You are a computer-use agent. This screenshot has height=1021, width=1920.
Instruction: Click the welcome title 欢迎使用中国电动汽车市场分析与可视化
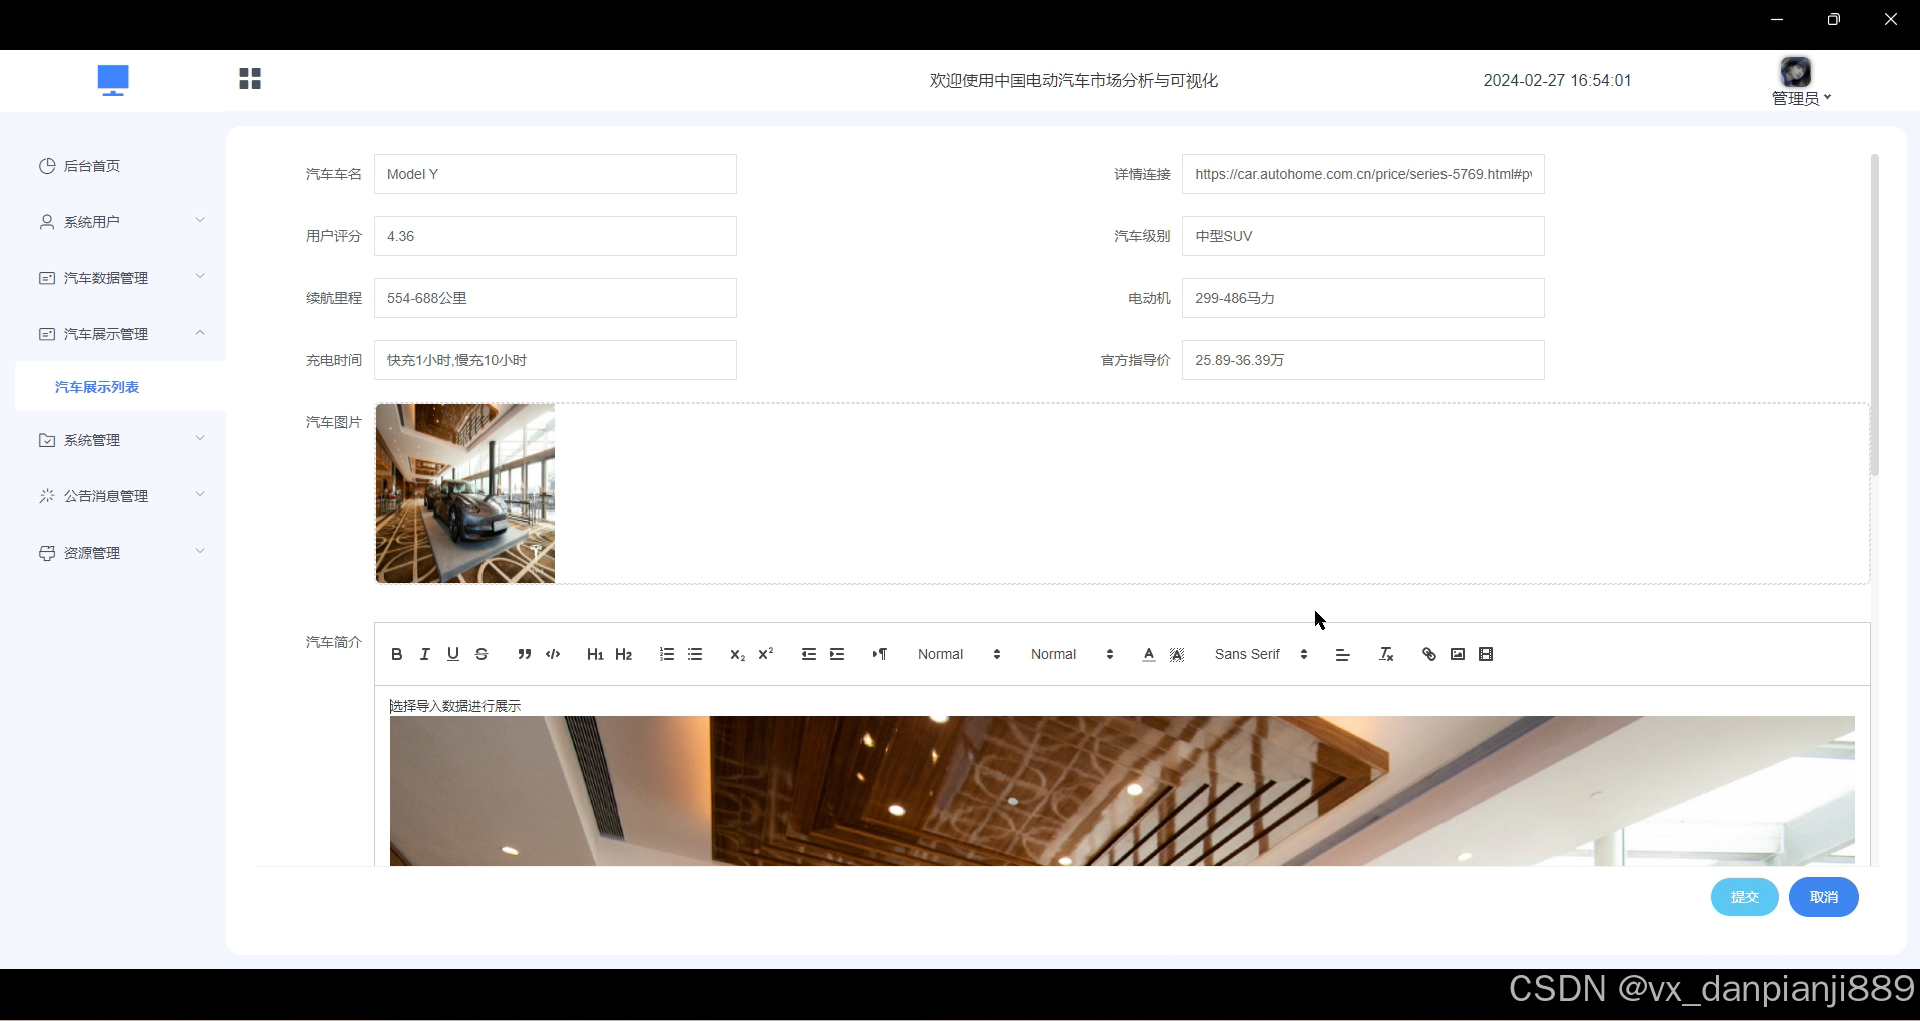click(1074, 80)
